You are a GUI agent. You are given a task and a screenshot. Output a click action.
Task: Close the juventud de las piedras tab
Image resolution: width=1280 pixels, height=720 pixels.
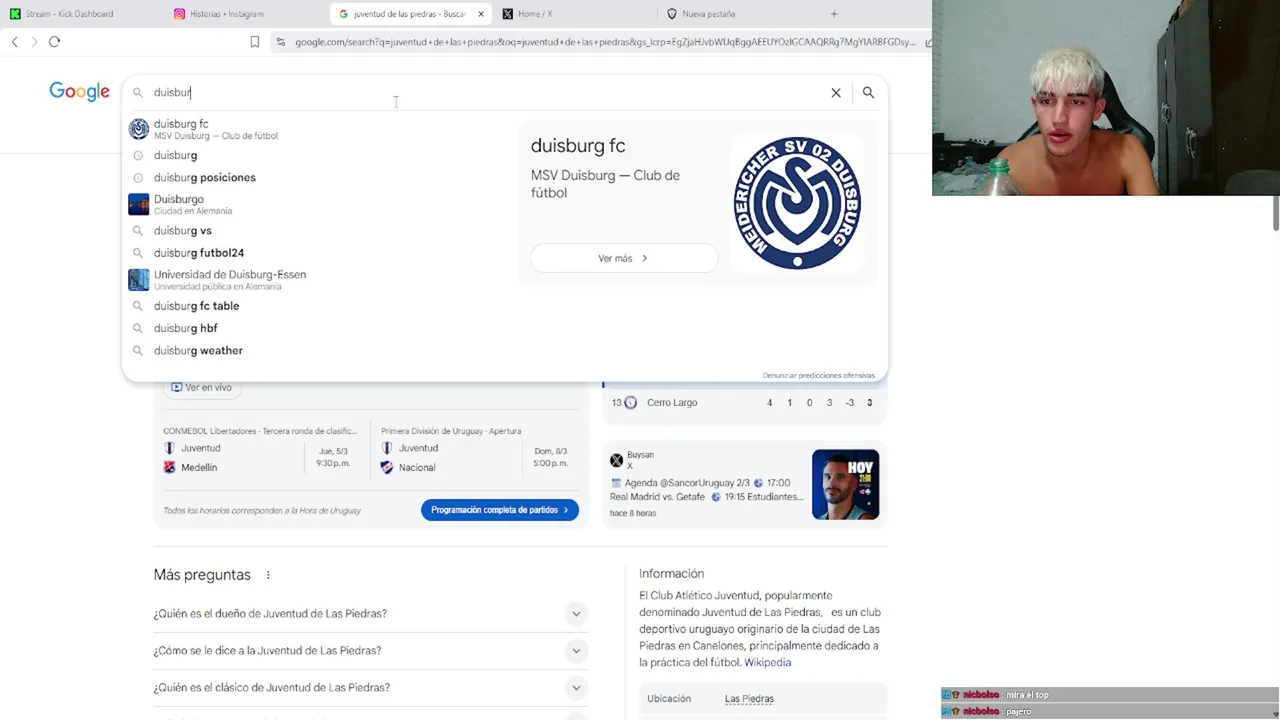click(481, 14)
